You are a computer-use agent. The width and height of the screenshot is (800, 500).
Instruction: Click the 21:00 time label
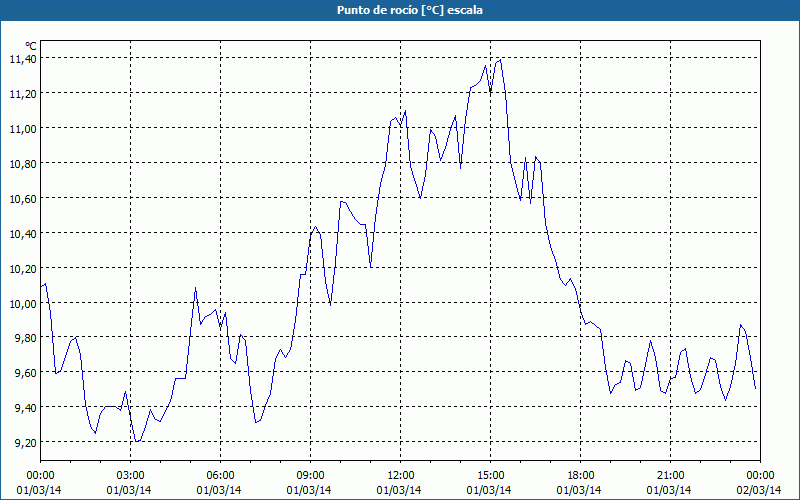pyautogui.click(x=670, y=476)
